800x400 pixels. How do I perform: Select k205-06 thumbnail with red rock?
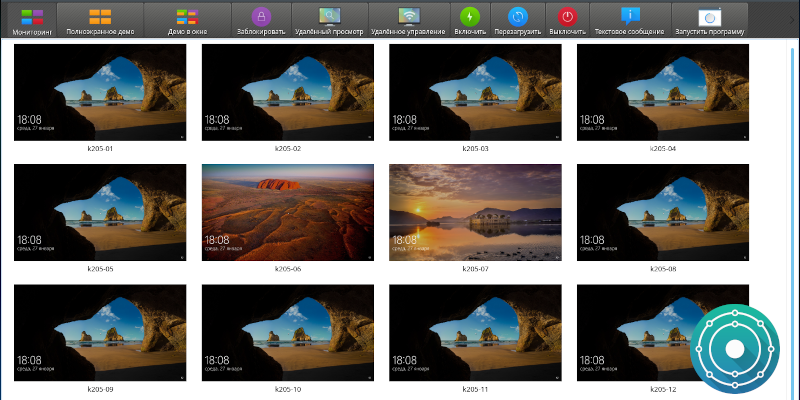point(288,212)
